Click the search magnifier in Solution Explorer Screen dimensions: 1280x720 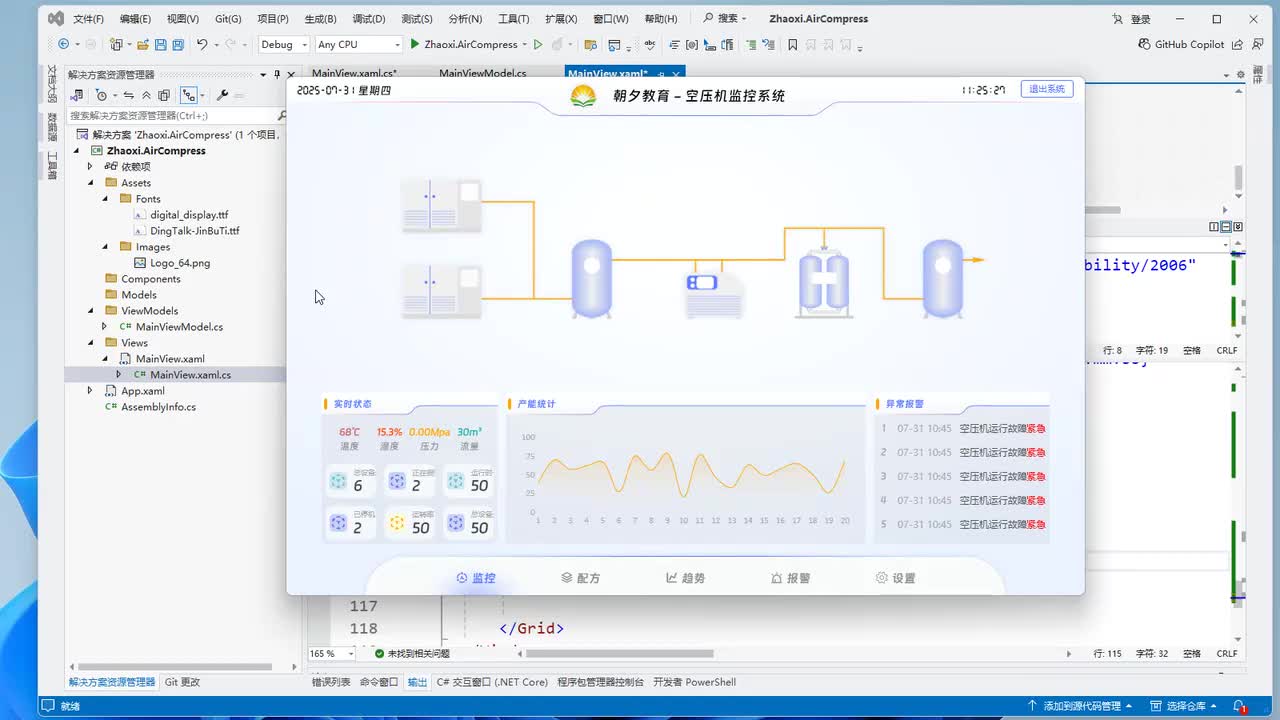coord(282,116)
